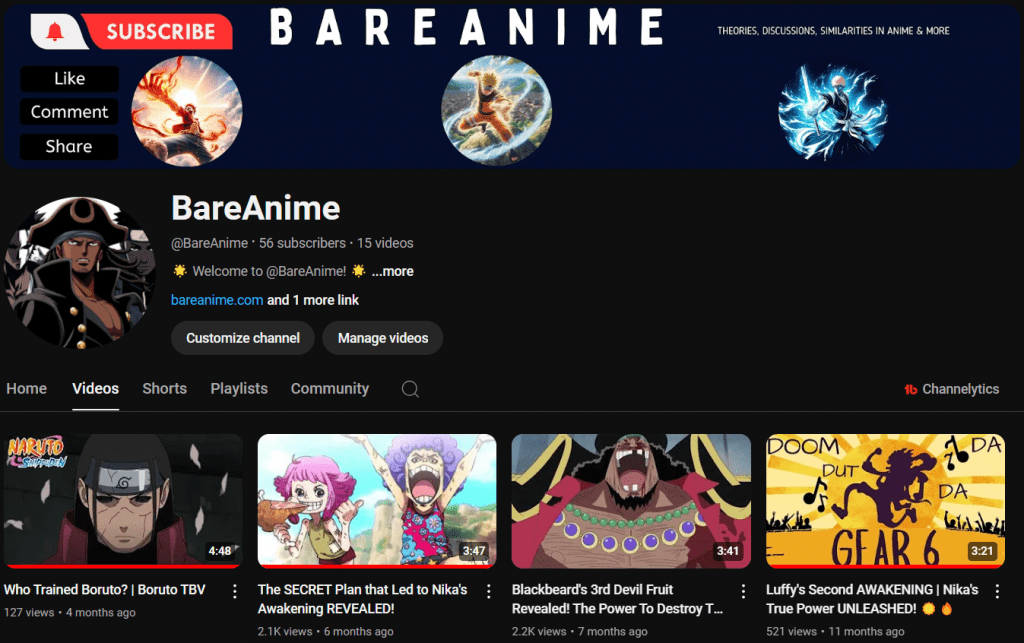Open options menu for SECRET Plan Nika video
The height and width of the screenshot is (643, 1024).
pyautogui.click(x=488, y=591)
